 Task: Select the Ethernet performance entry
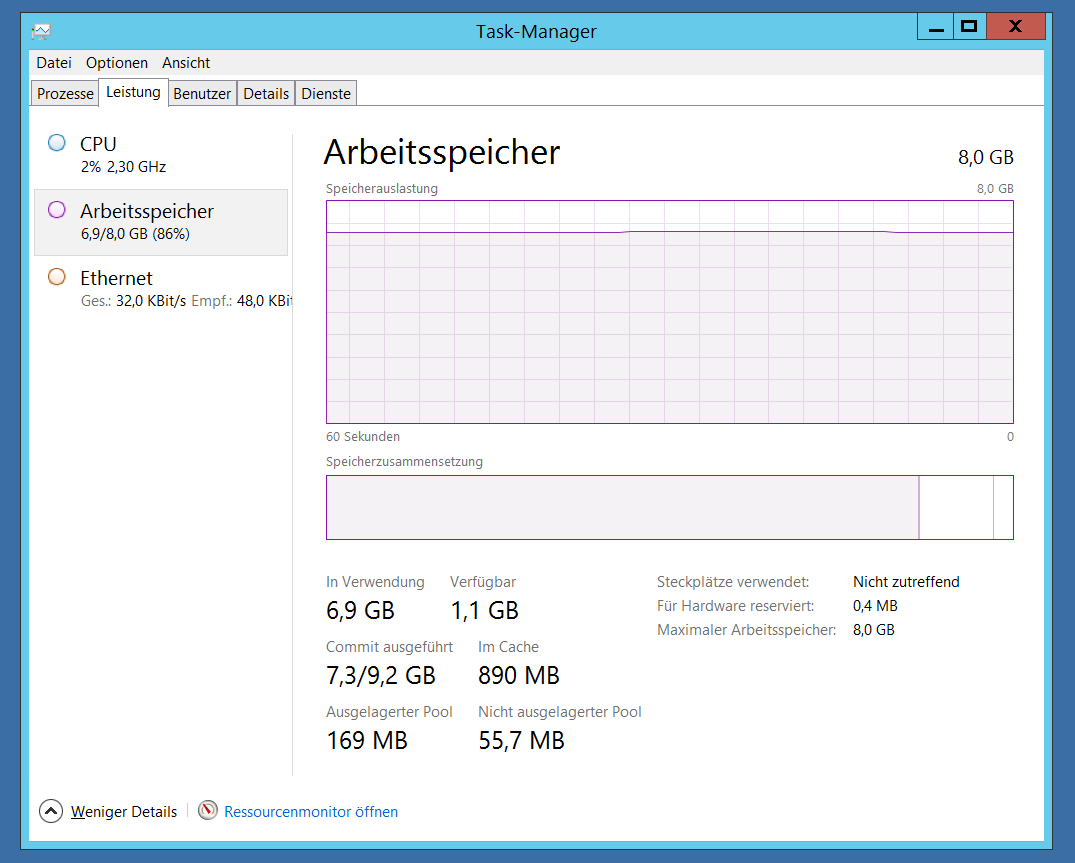click(x=161, y=289)
